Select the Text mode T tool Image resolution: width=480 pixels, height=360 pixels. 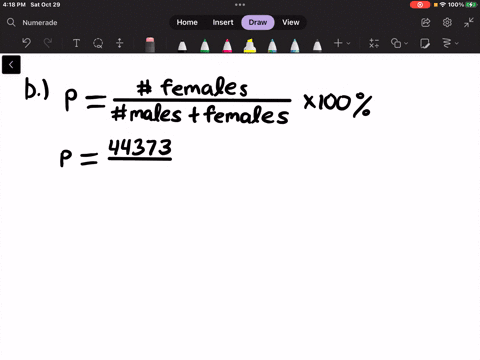pos(76,43)
